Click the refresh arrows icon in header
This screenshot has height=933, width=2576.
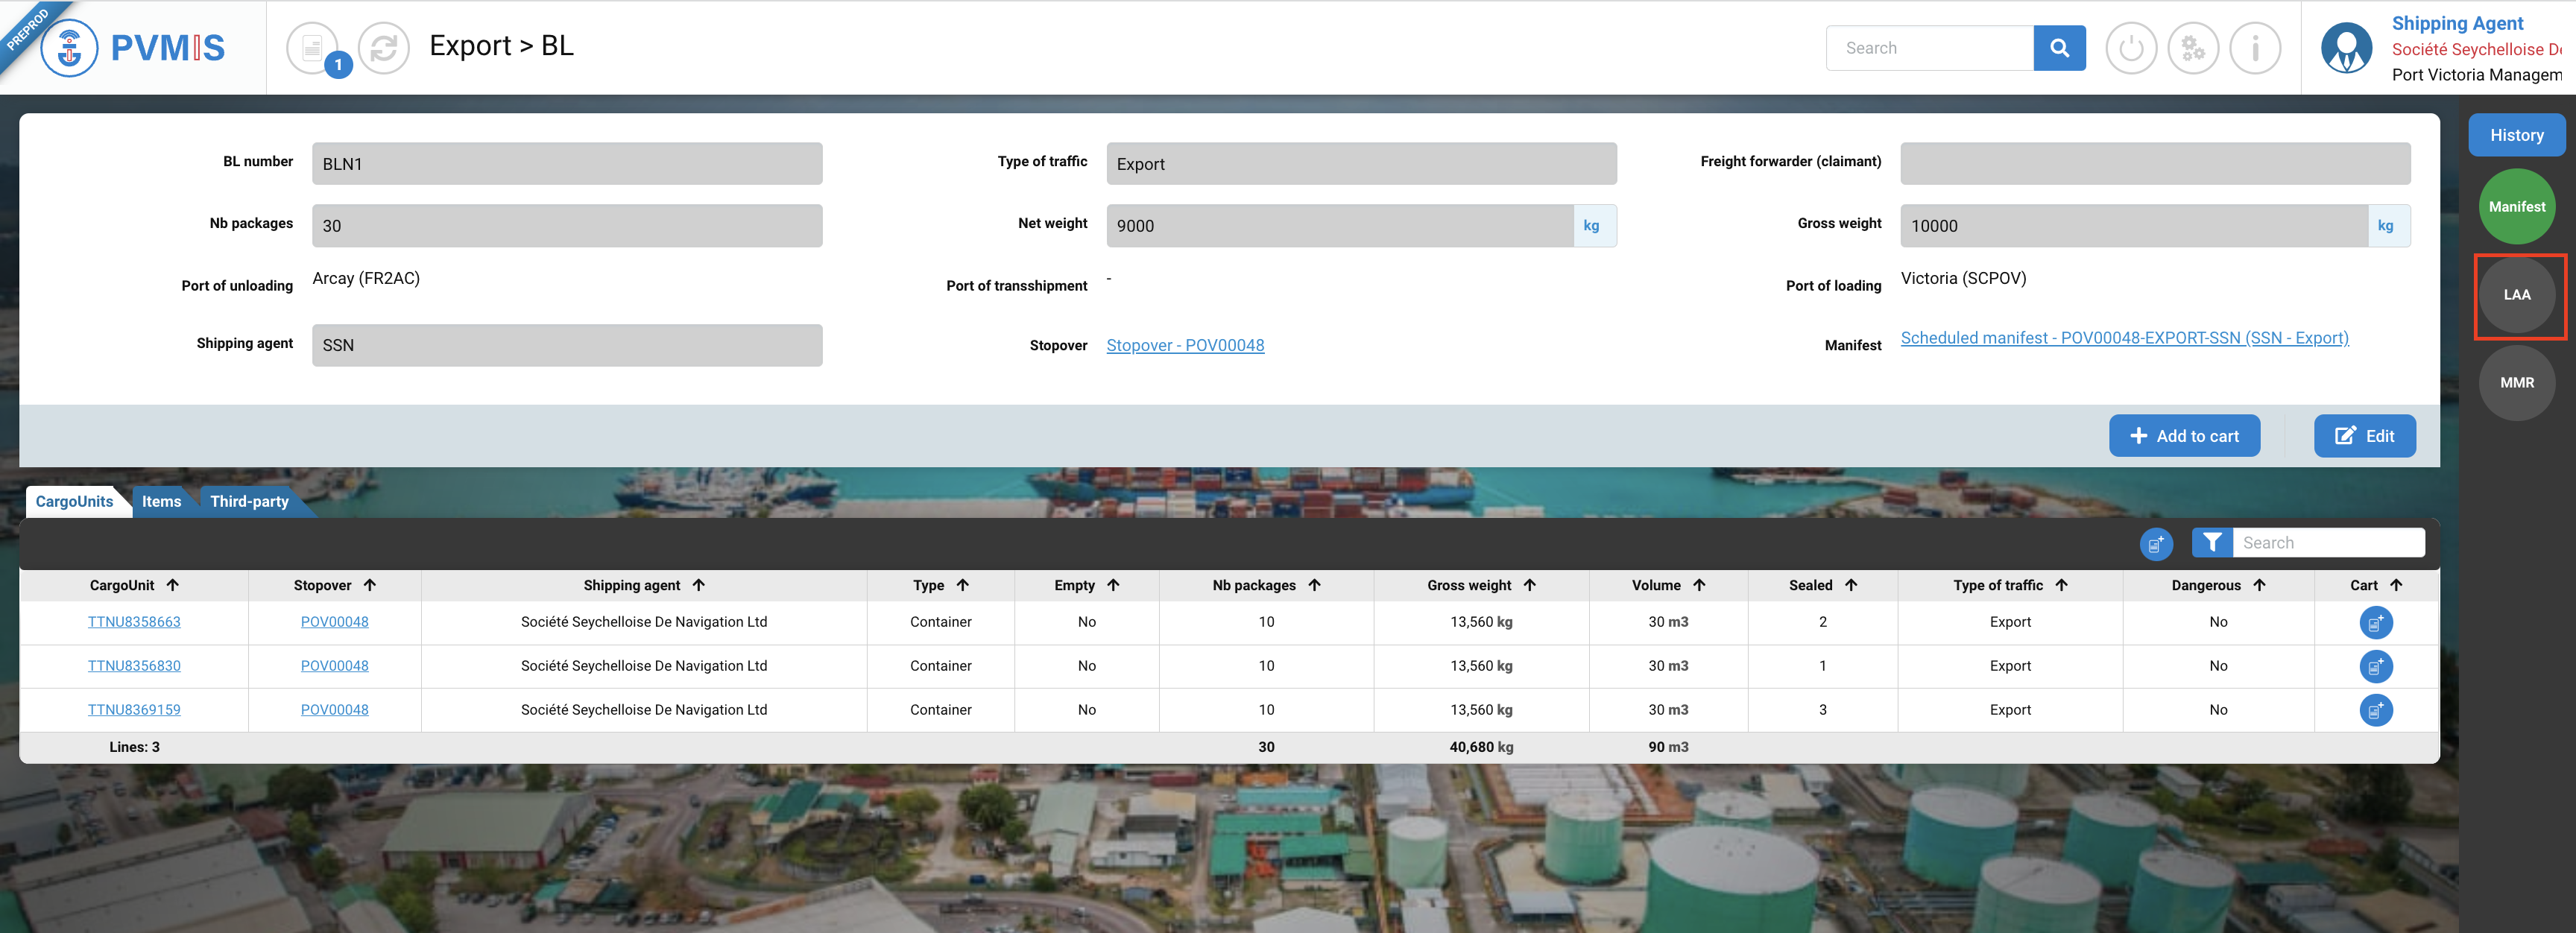coord(384,47)
